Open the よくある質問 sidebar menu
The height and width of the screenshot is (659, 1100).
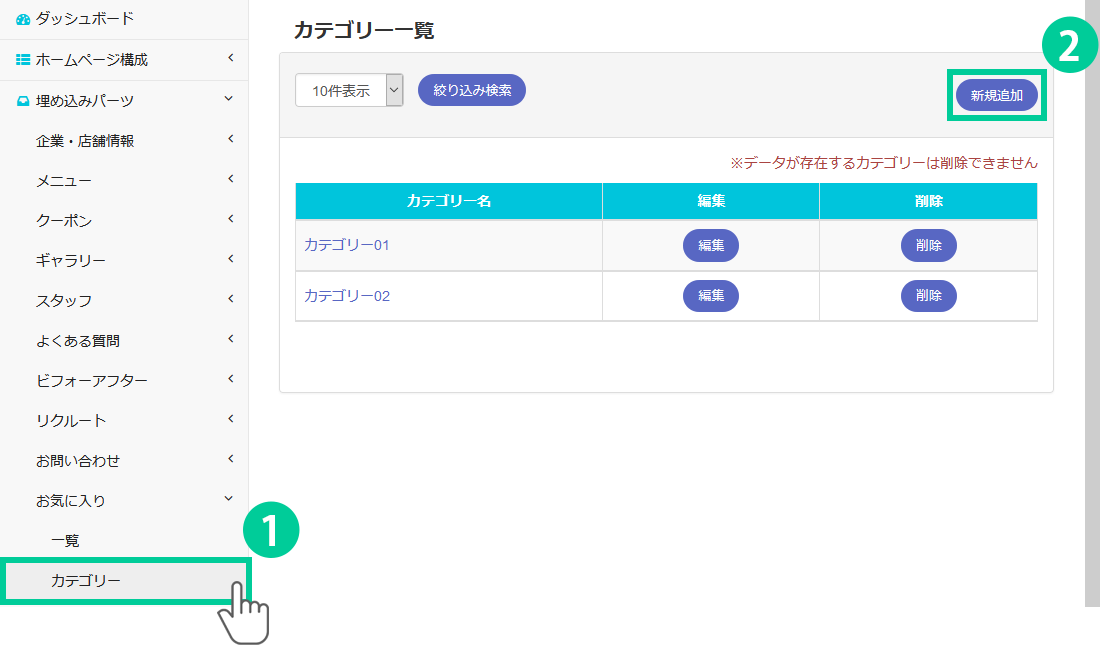(78, 341)
